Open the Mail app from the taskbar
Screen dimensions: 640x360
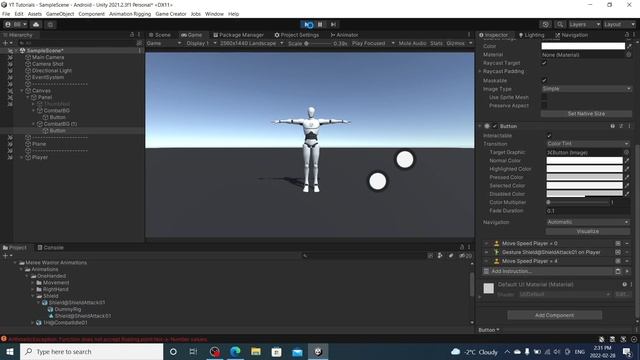pos(297,351)
